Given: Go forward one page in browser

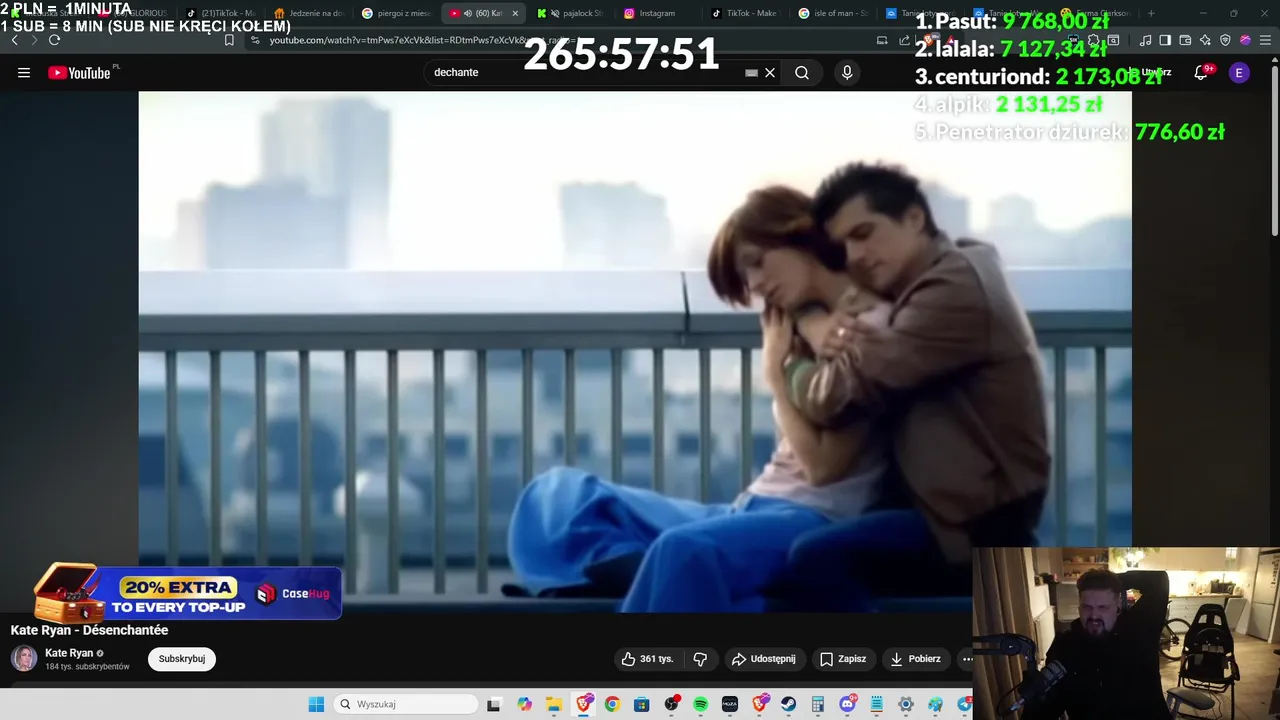Looking at the screenshot, I should tap(34, 40).
